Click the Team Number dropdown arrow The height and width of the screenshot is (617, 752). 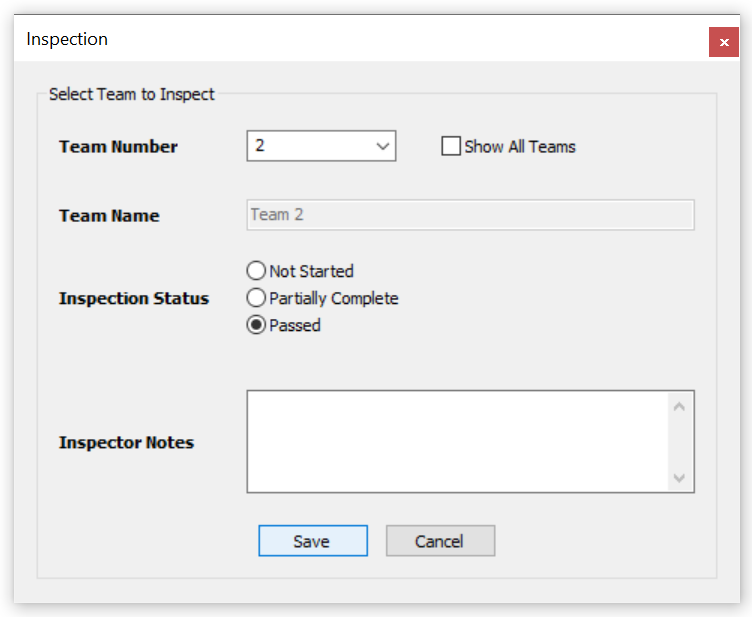(382, 147)
